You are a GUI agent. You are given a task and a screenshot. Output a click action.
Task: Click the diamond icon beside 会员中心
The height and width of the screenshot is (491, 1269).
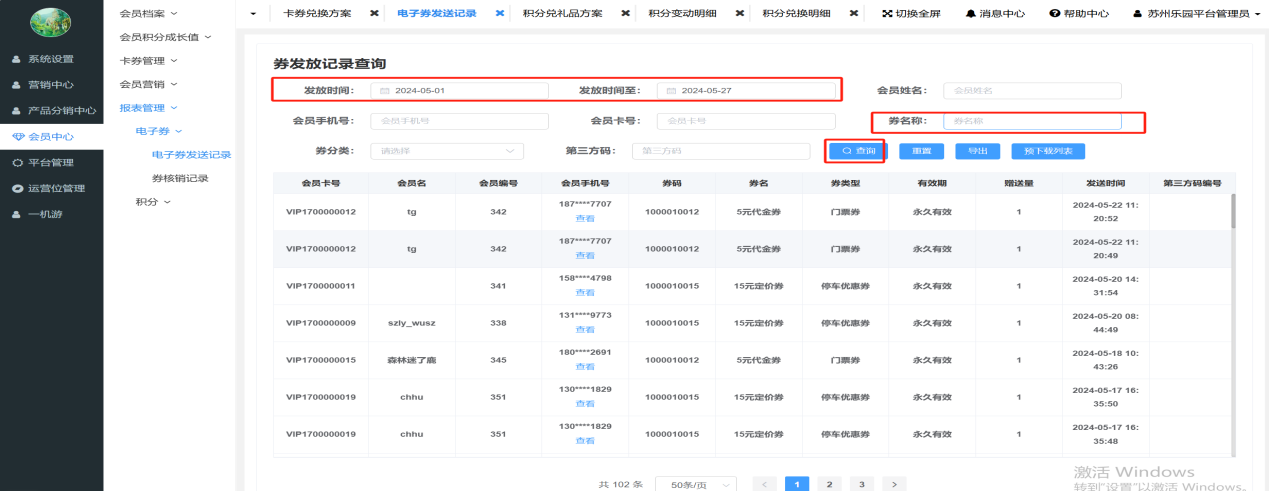(x=17, y=137)
